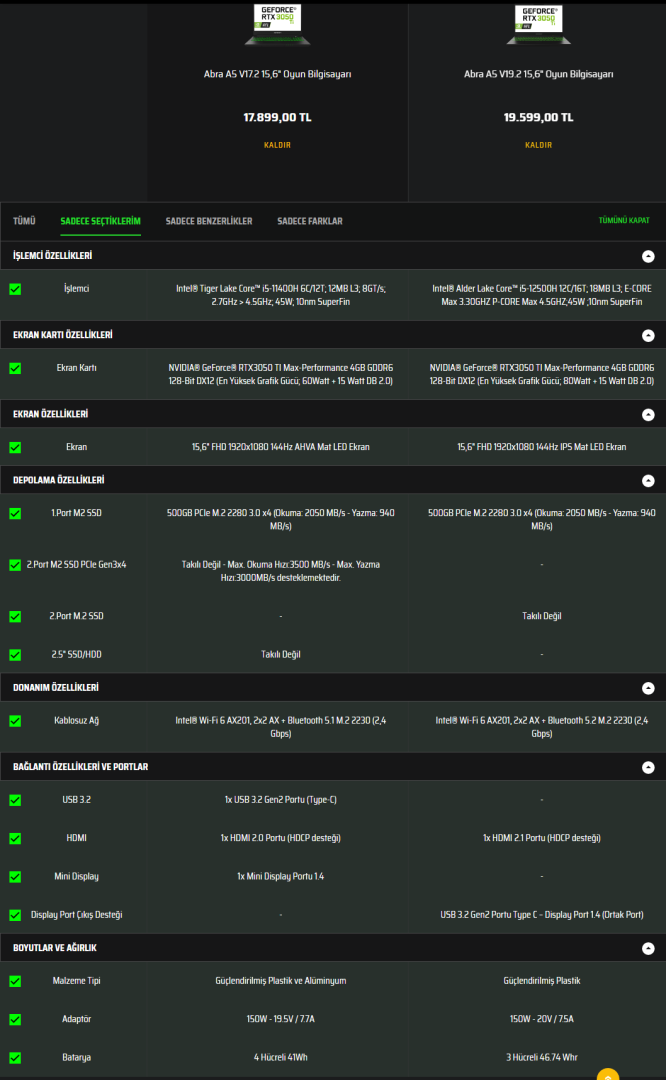The height and width of the screenshot is (1080, 666).
Task: Show SADECE FARKLAR tab
Action: tap(310, 221)
